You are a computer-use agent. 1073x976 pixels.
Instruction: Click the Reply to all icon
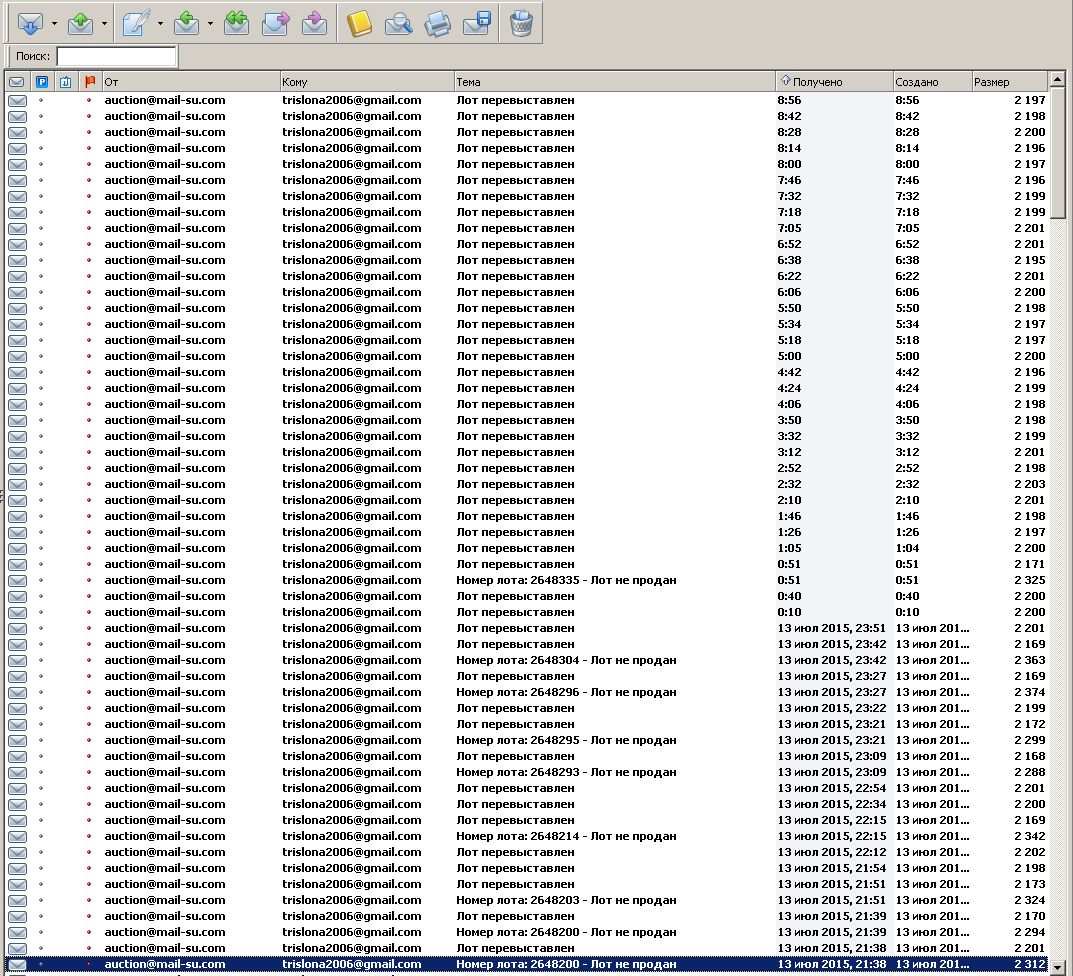coord(236,22)
